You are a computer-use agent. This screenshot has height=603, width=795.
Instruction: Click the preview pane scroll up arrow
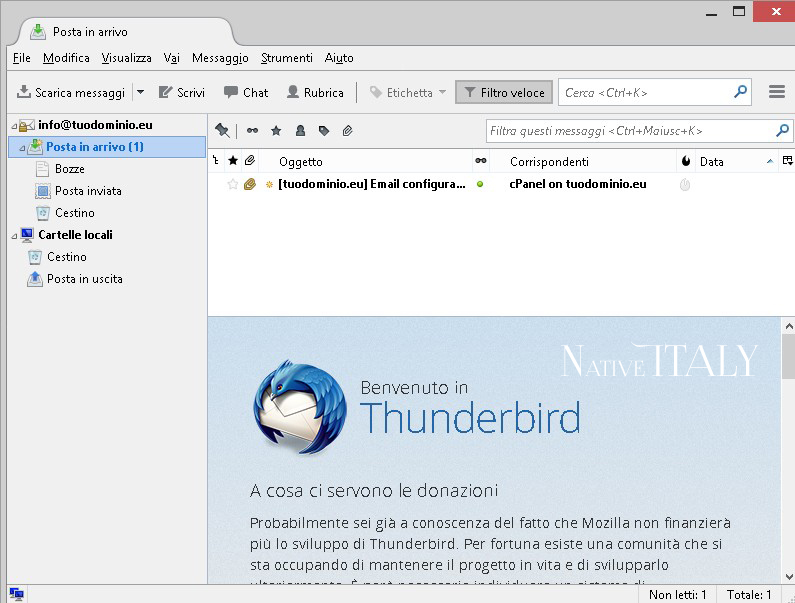click(x=788, y=326)
